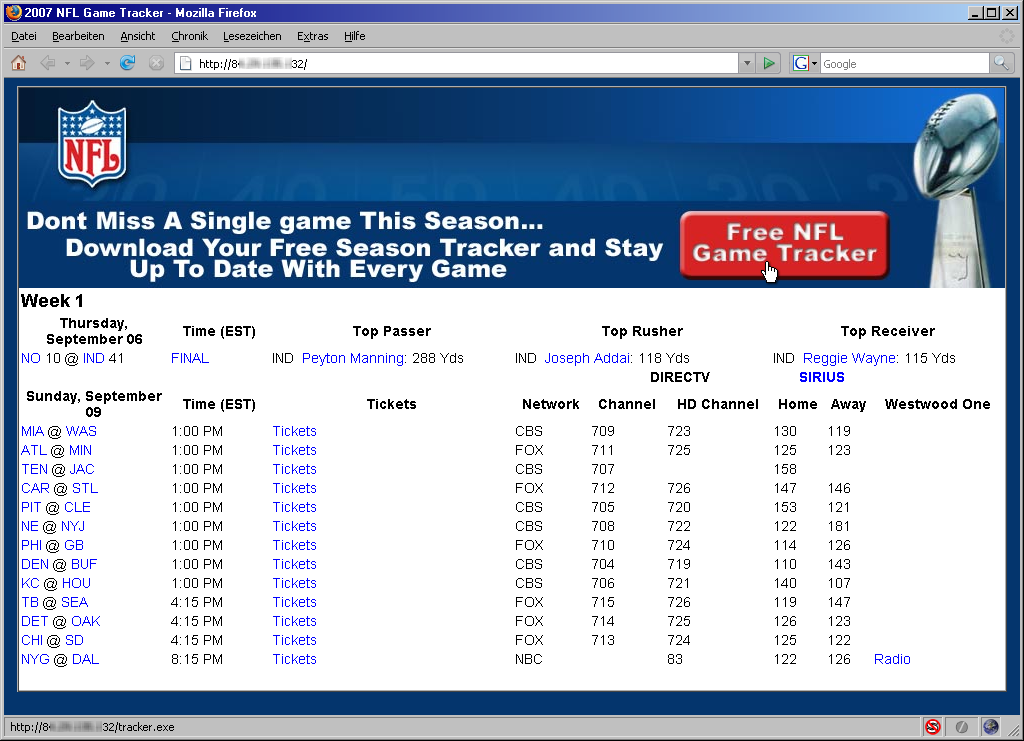1024x741 pixels.
Task: Open the Ansicht menu
Action: 138,36
